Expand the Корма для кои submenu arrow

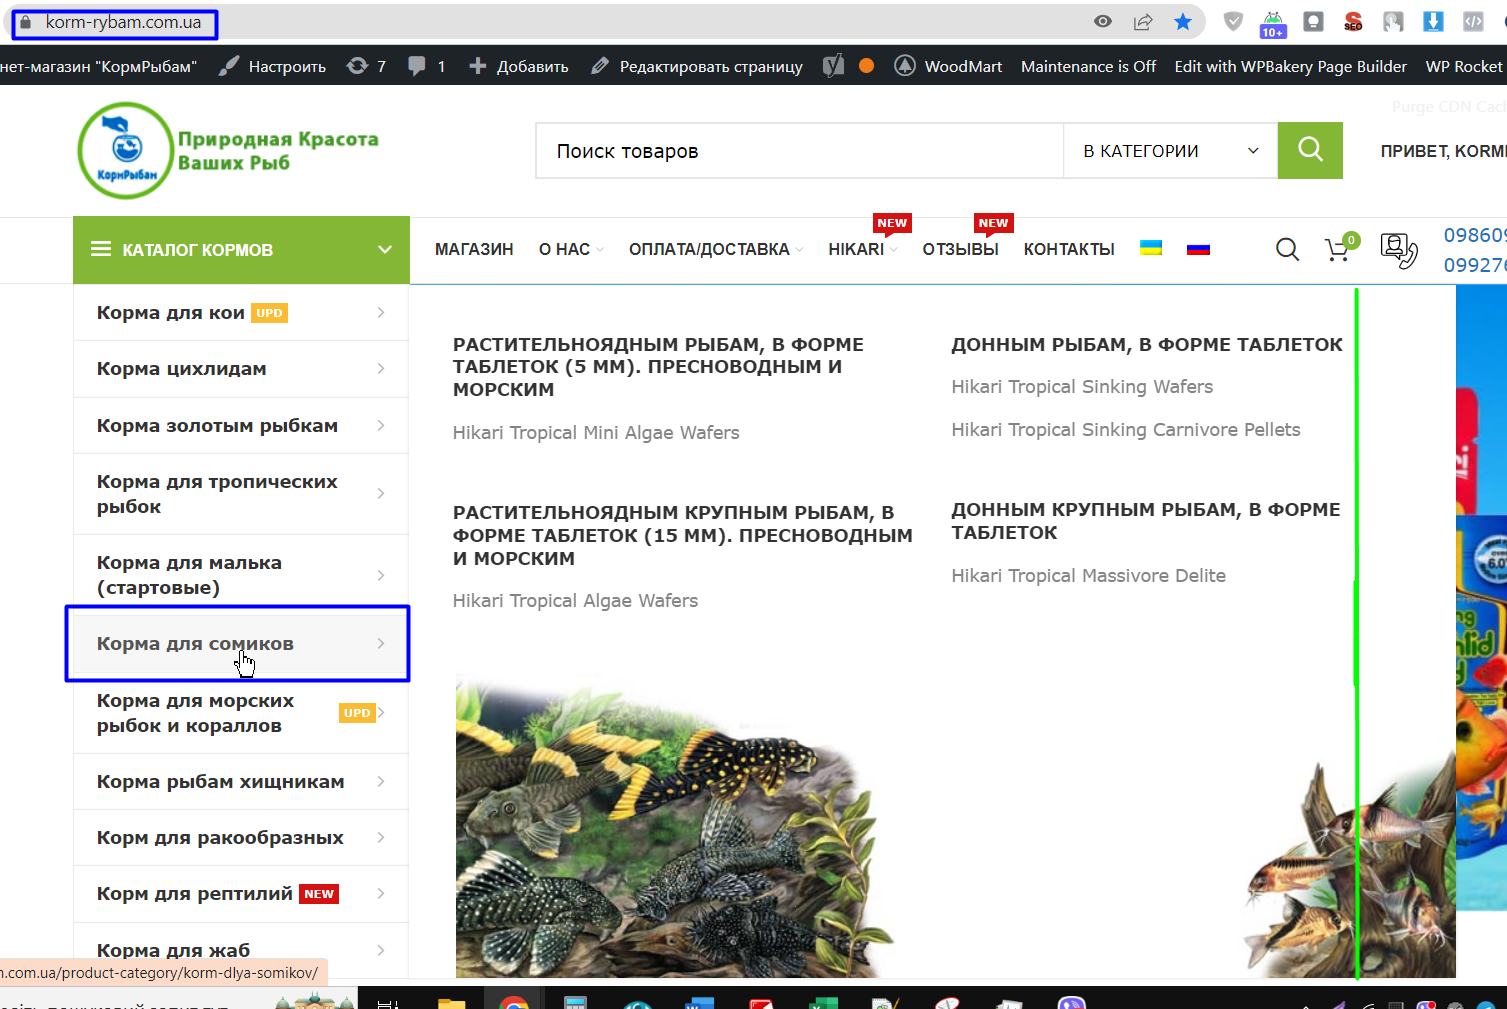pos(381,313)
